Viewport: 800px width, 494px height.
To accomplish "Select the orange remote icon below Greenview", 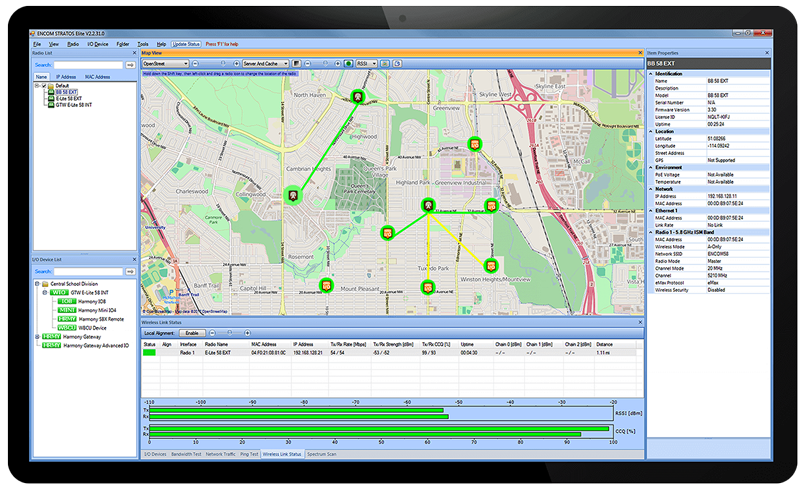I will pyautogui.click(x=475, y=144).
